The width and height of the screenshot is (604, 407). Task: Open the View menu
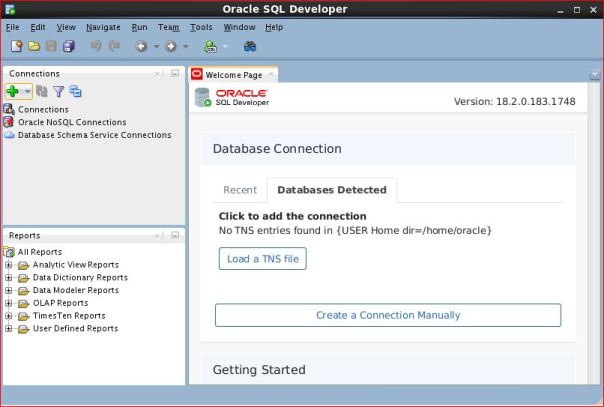click(66, 27)
